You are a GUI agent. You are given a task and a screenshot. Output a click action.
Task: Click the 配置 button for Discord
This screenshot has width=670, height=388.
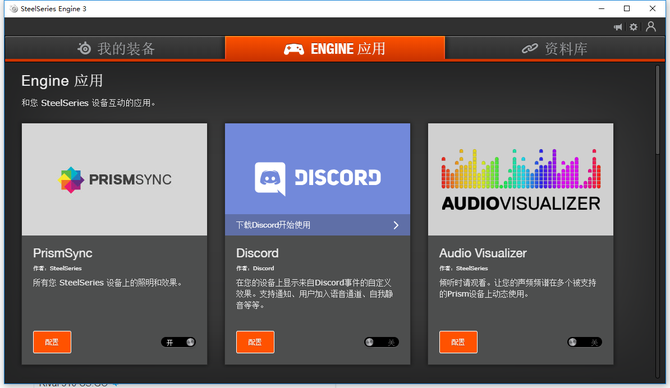[x=255, y=342]
